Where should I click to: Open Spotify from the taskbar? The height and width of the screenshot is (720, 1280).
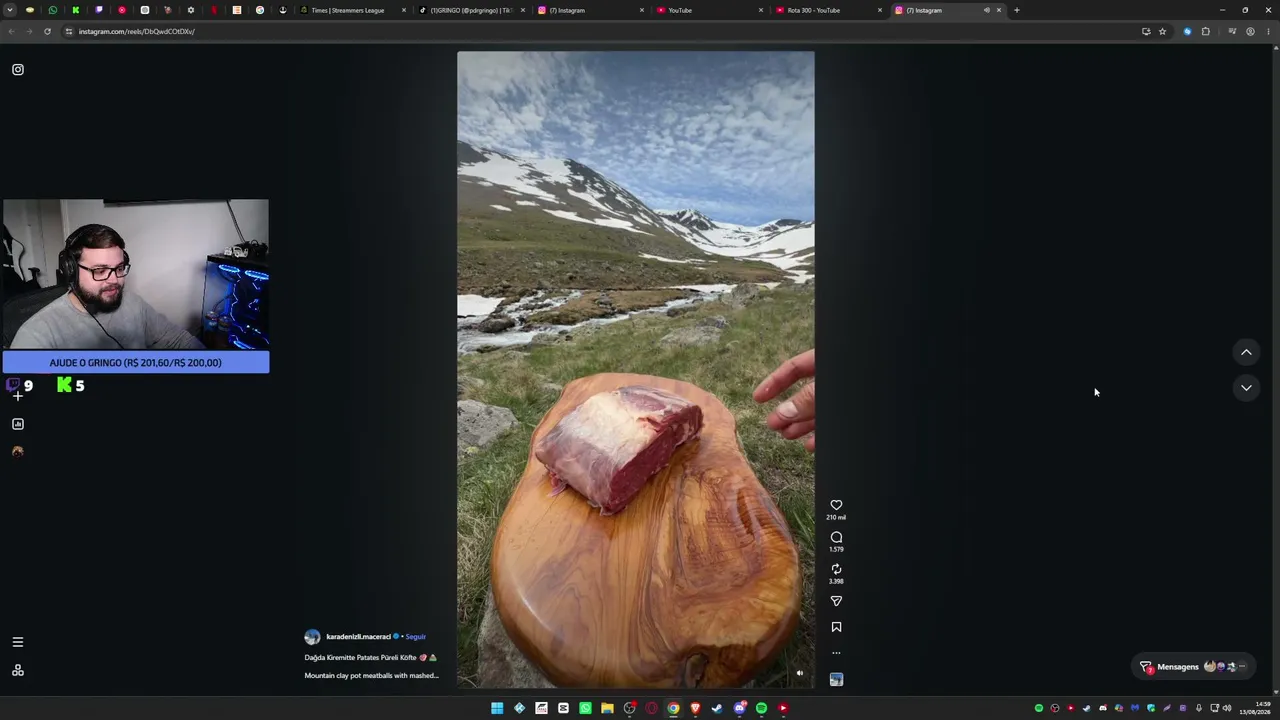pos(761,708)
